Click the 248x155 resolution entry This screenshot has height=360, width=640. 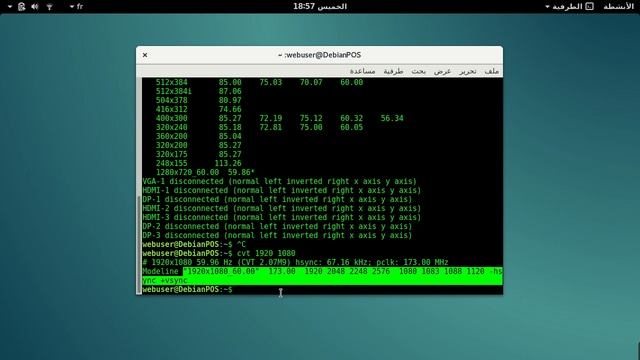point(171,163)
